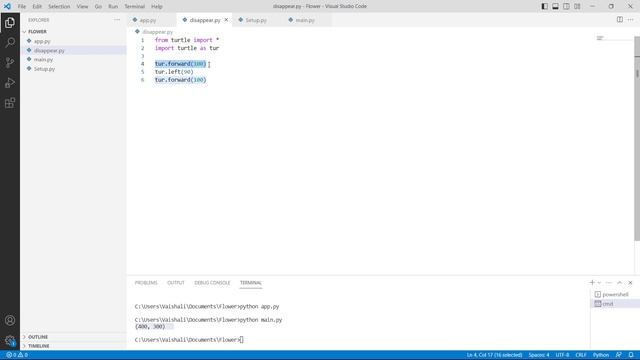Toggle the primary side bar layout icon
This screenshot has width=640, height=360.
pyautogui.click(x=544, y=6)
